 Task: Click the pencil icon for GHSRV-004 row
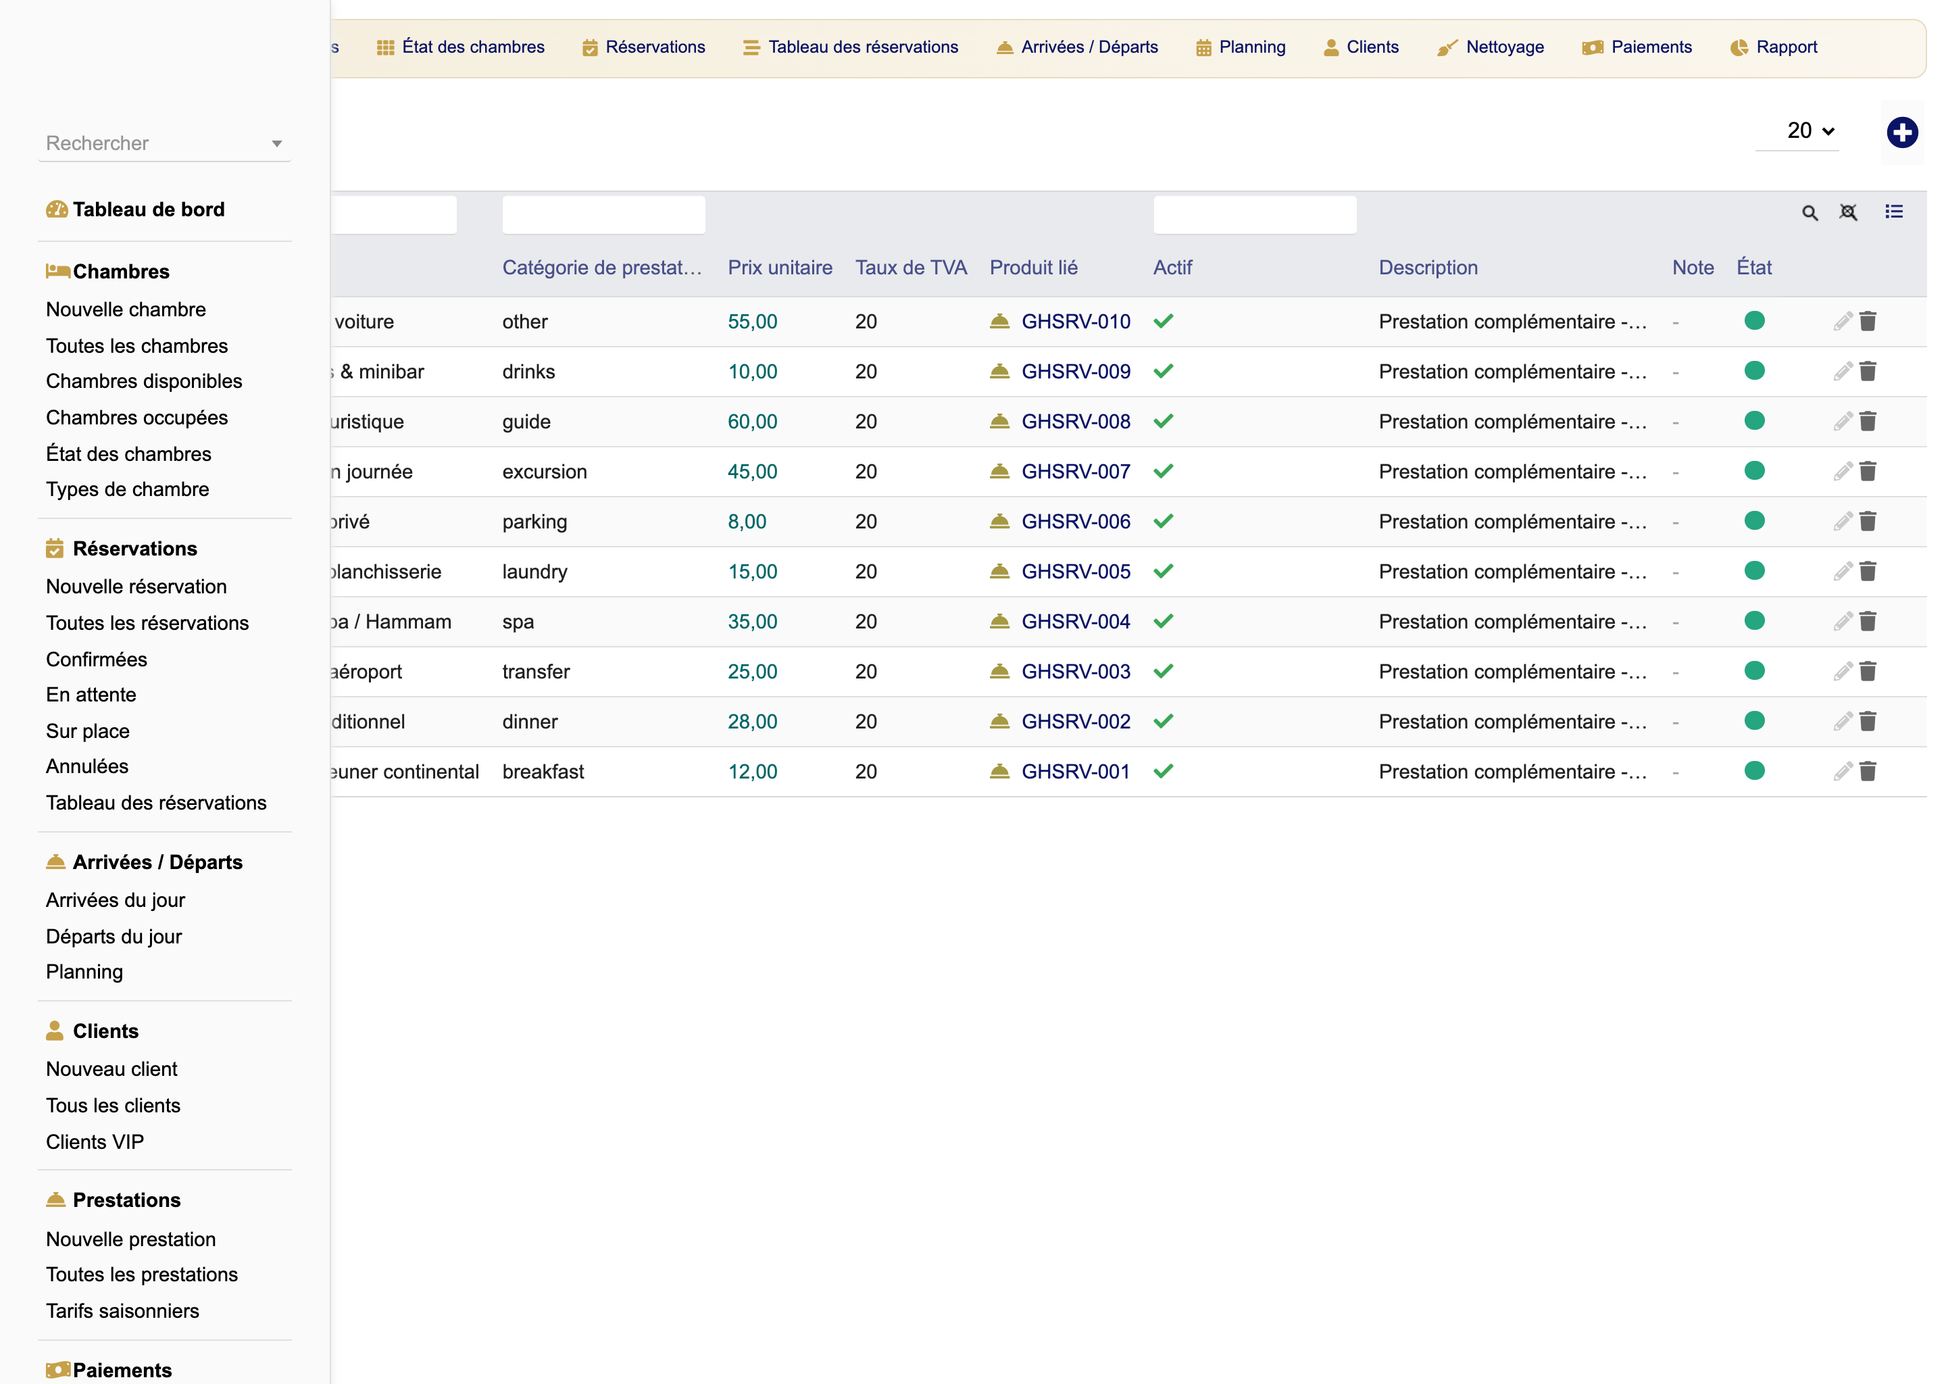1842,621
